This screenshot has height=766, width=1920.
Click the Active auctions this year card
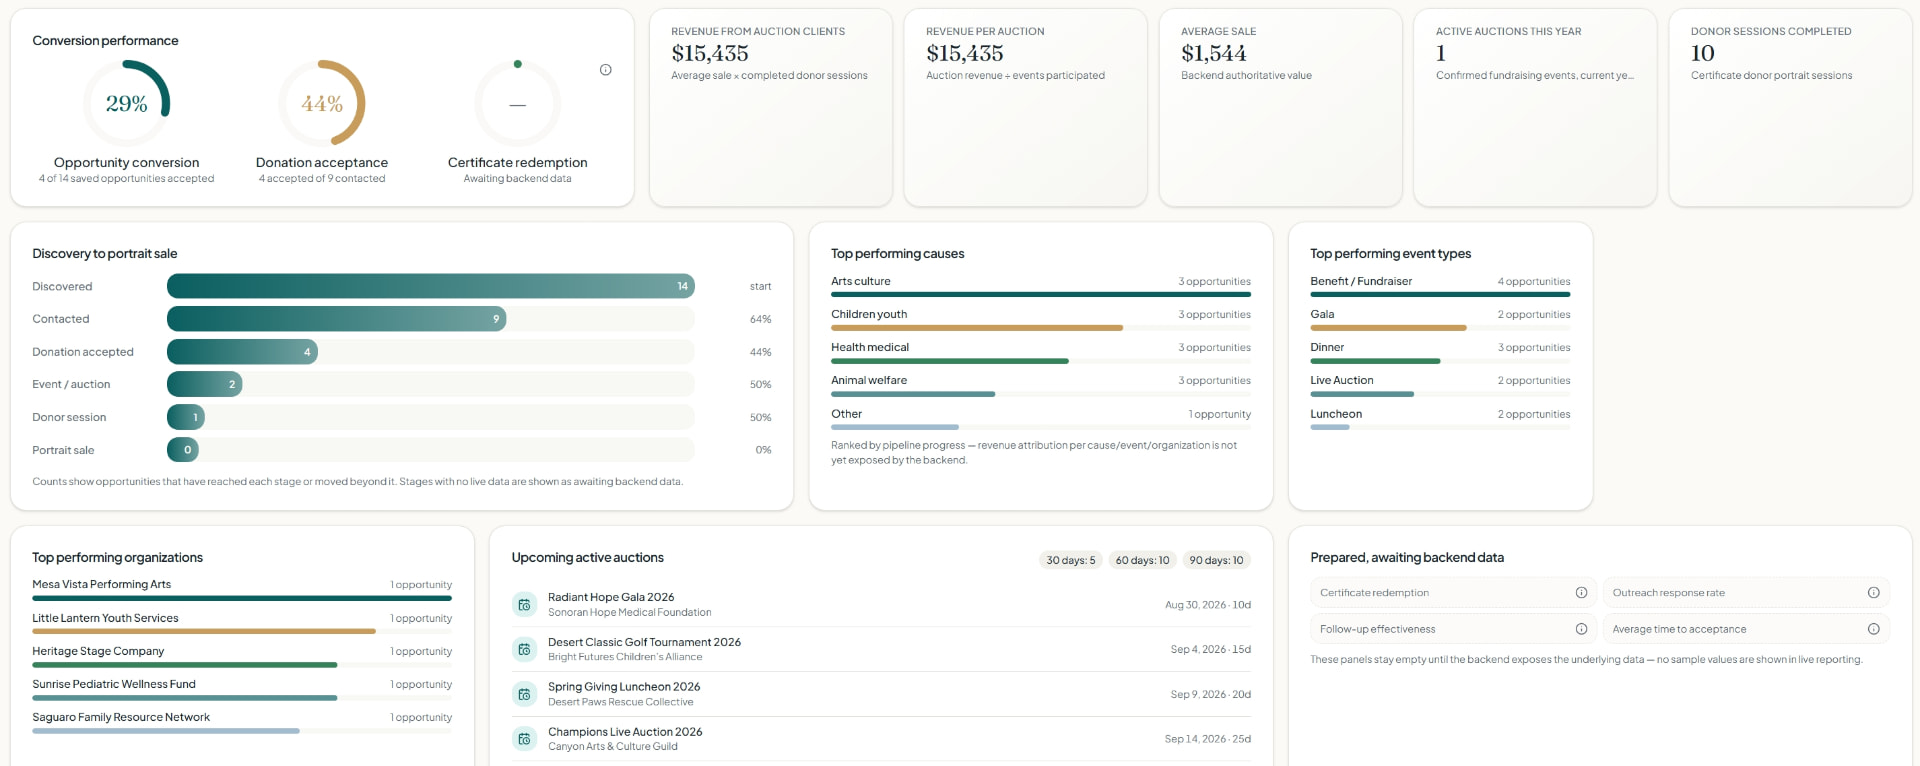[1535, 108]
